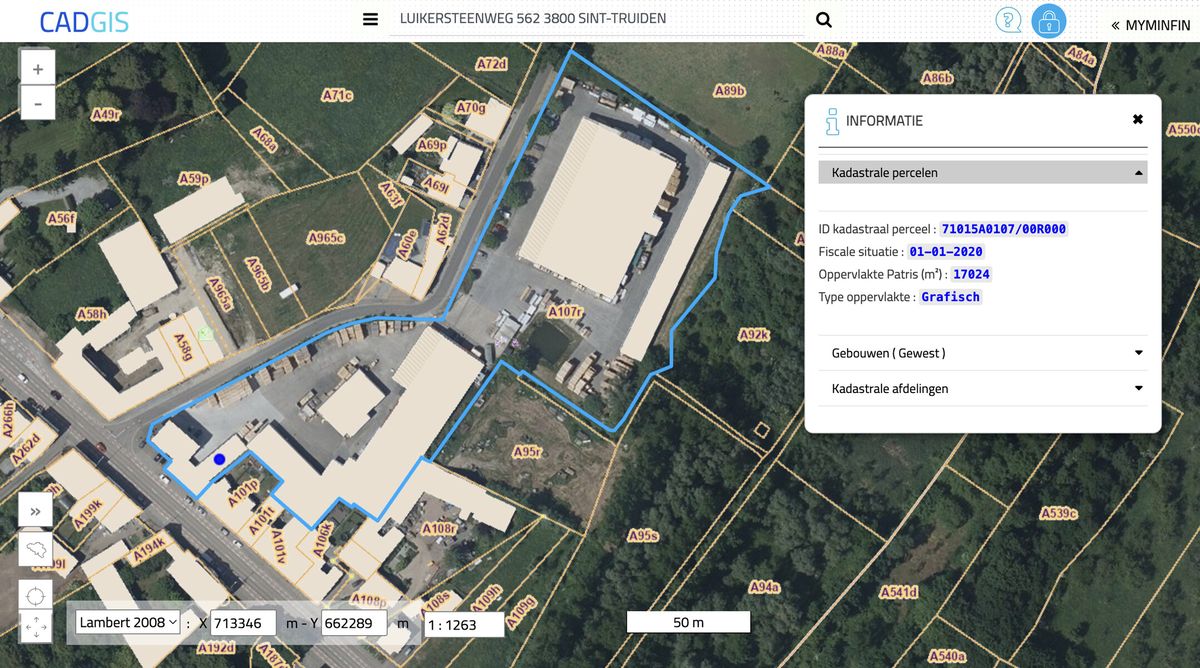This screenshot has width=1200, height=668.
Task: Expand the Kadastrale afdelingen section
Action: click(x=982, y=388)
